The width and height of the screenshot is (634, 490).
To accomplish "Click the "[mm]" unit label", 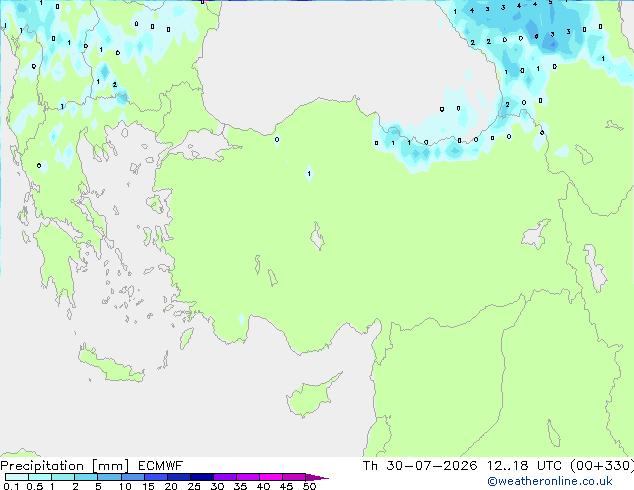I will point(111,466).
